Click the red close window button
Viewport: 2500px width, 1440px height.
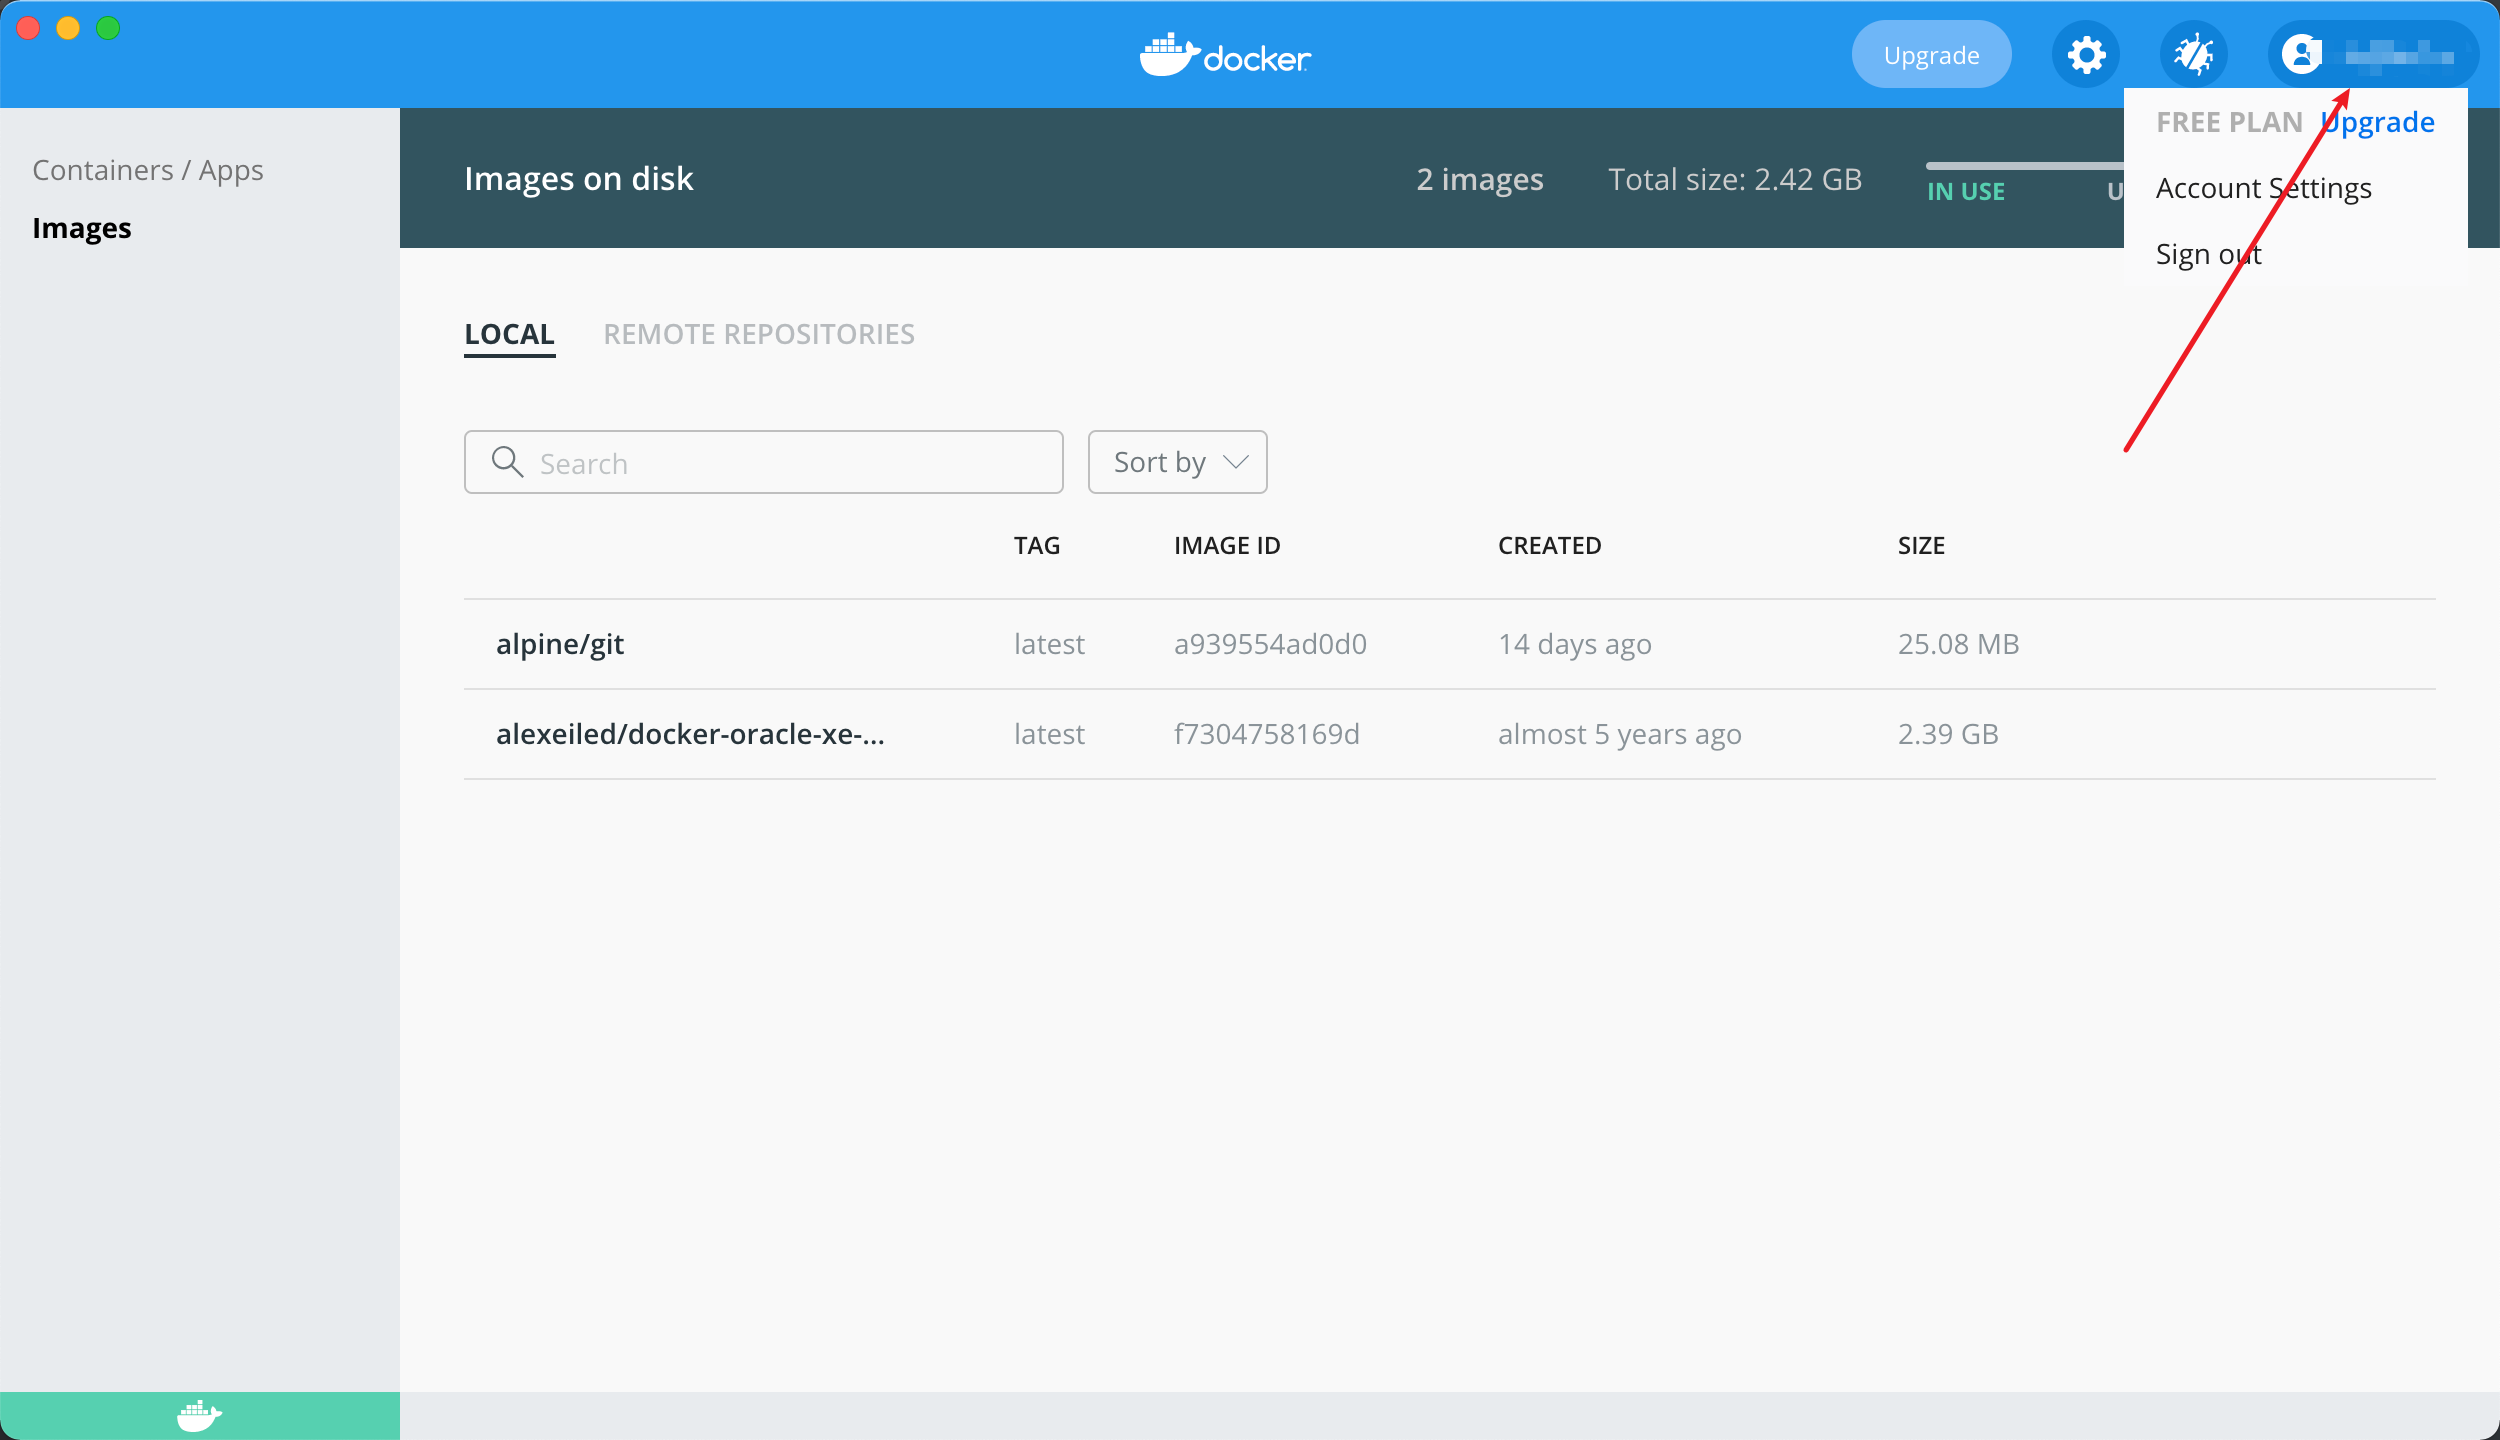click(28, 28)
